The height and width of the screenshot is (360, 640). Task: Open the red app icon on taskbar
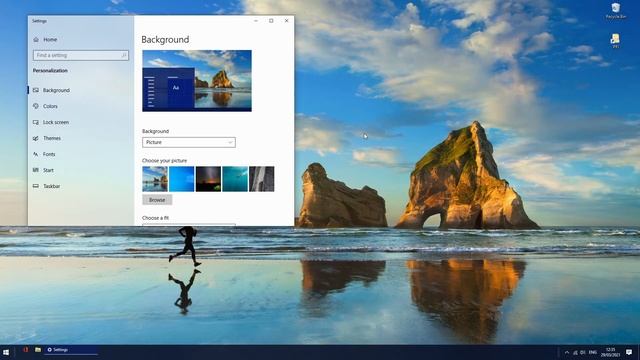pyautogui.click(x=25, y=350)
